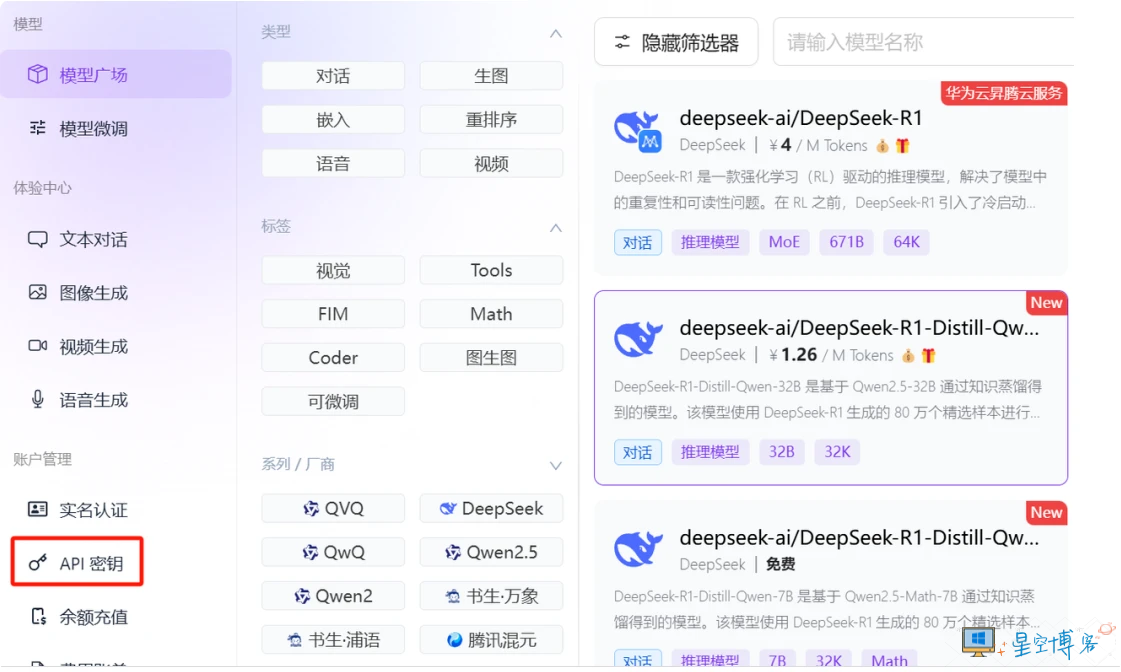Screen dimensions: 1121x672
Task: Click the sliders icon beside 模型微调
Action: pos(37,128)
